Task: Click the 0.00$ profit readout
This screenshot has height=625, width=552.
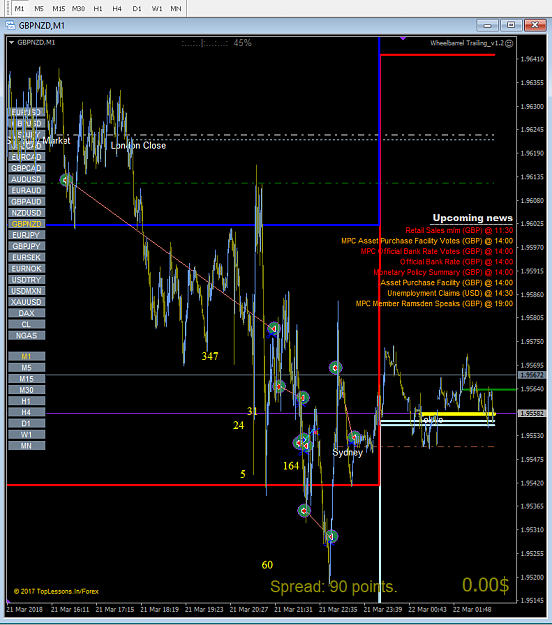Action: (x=485, y=585)
